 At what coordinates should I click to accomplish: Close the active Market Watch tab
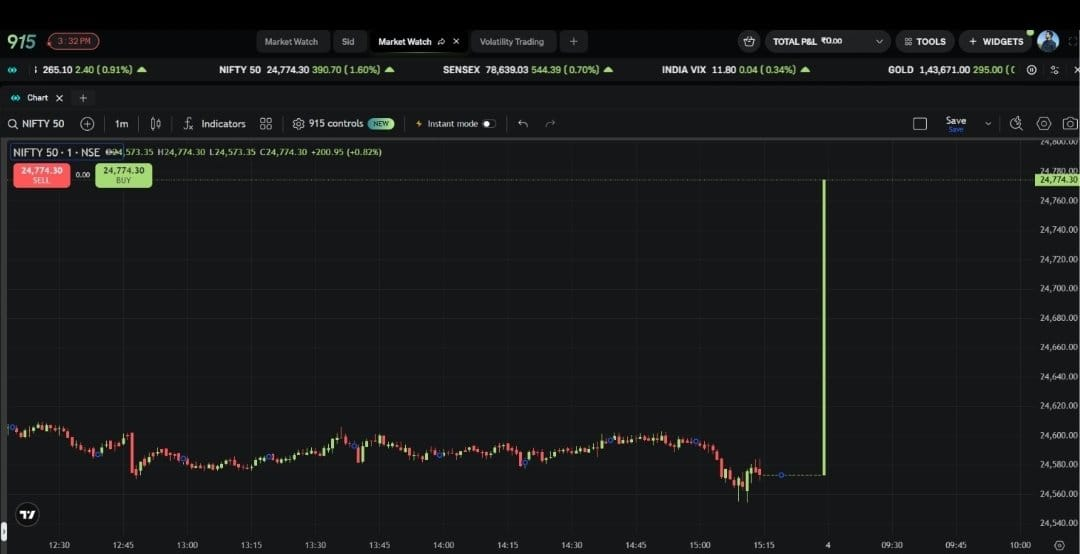(x=456, y=41)
